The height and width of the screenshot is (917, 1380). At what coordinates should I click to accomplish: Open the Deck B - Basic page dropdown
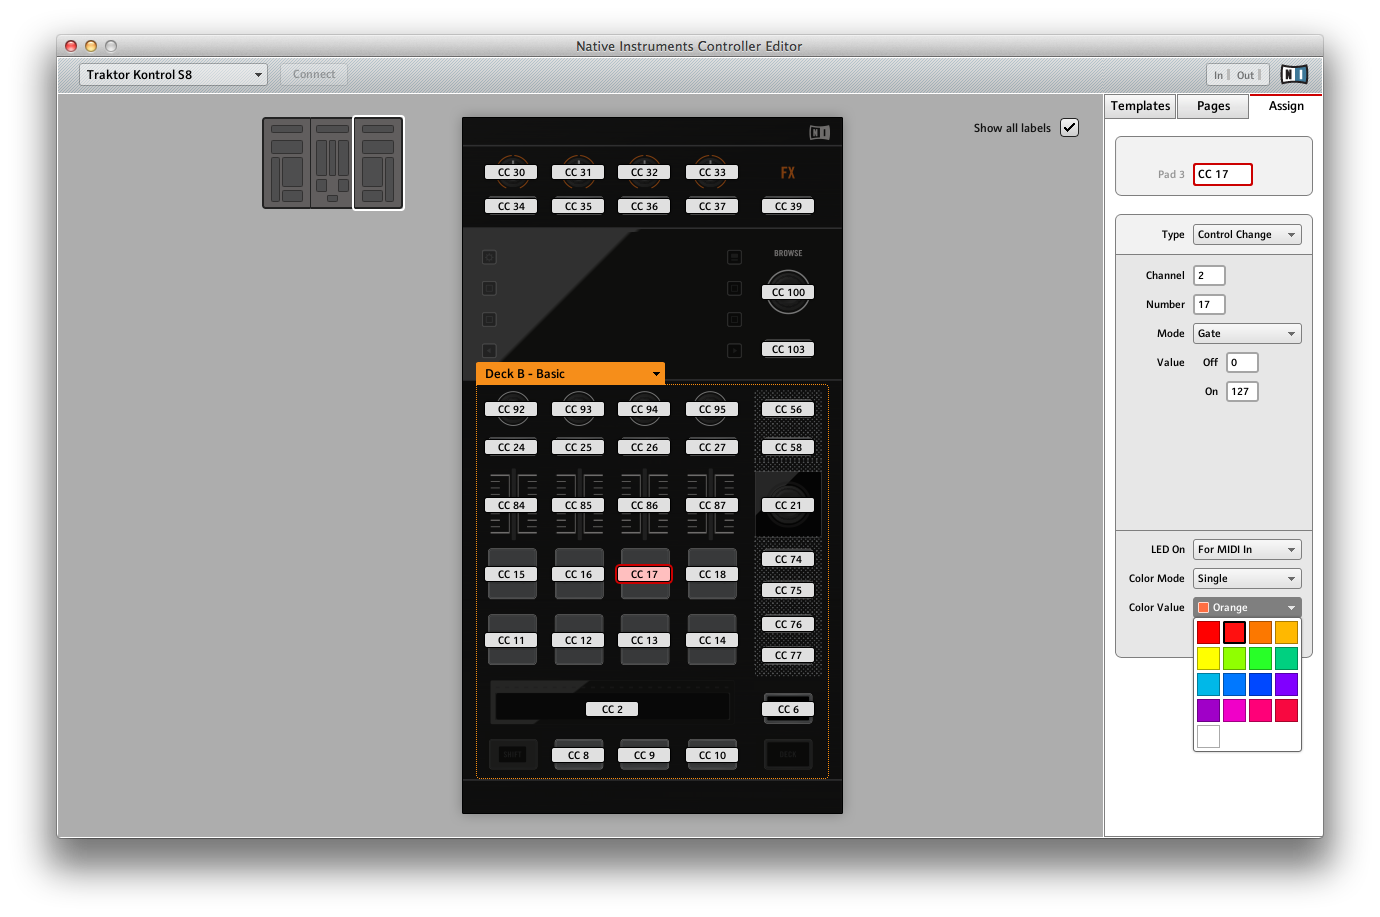pos(570,373)
